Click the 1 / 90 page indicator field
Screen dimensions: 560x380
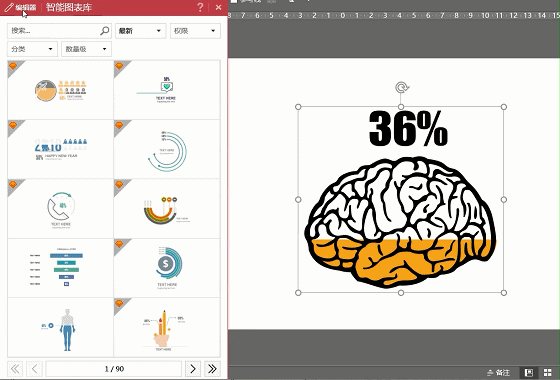click(114, 369)
